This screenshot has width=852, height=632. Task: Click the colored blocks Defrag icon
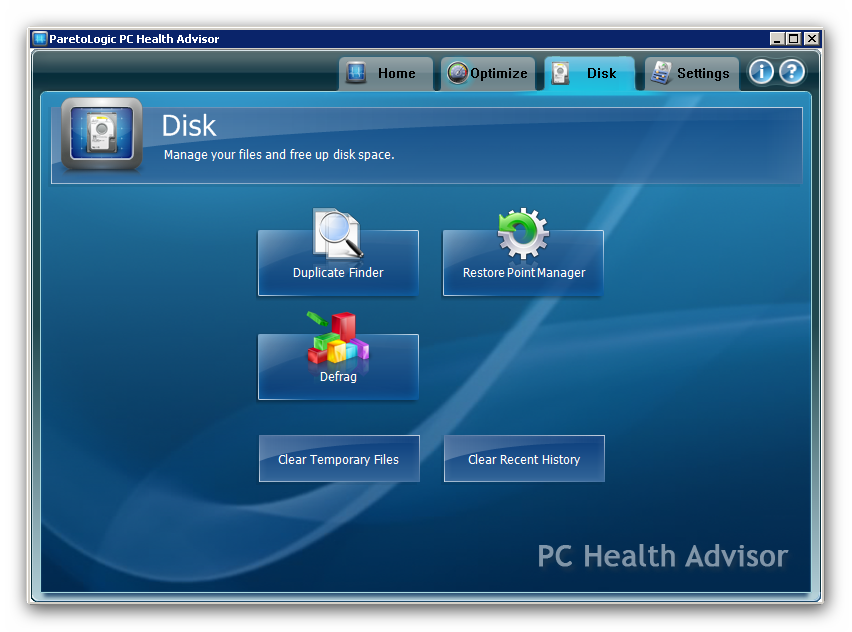[x=338, y=338]
